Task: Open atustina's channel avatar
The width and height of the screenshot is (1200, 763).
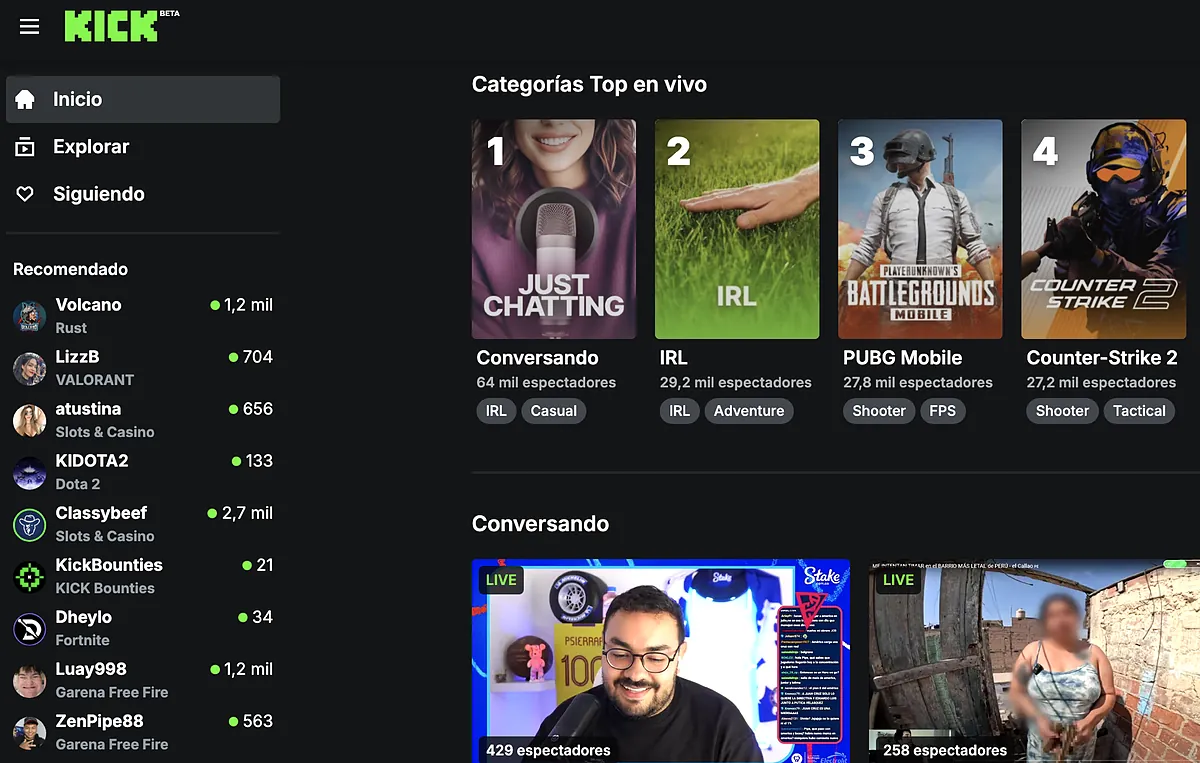Action: pos(30,420)
